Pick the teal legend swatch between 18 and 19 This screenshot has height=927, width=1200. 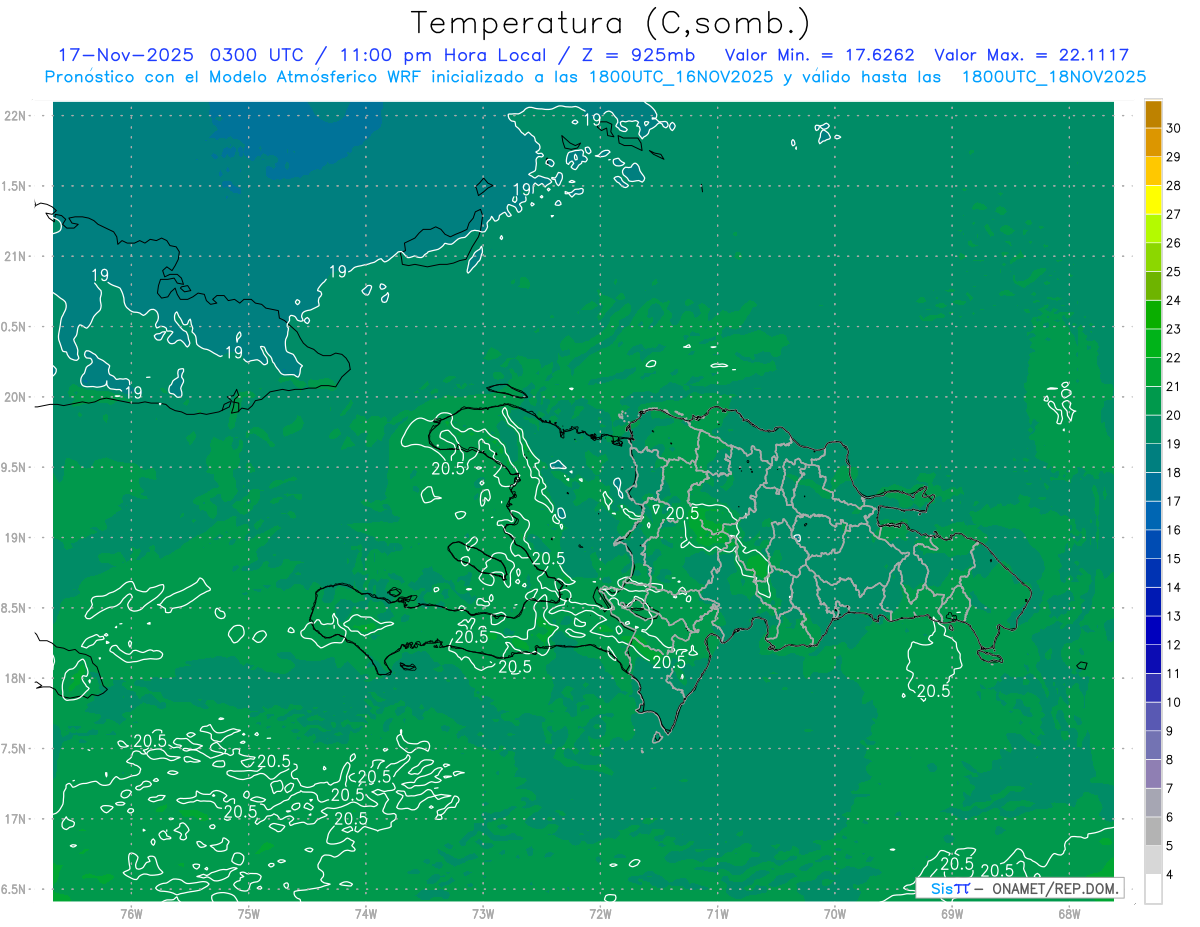[1154, 459]
